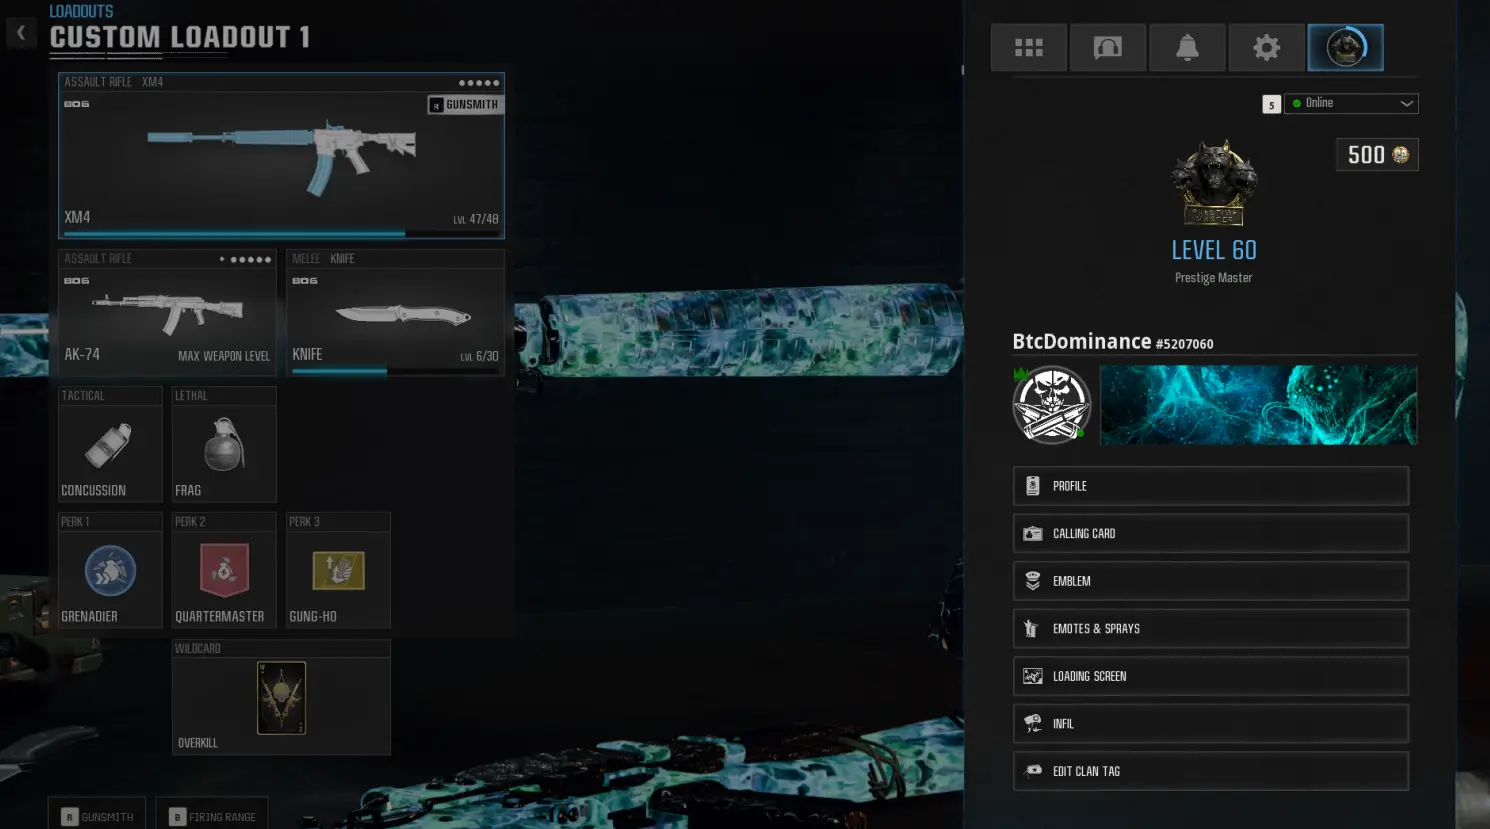
Task: Click the Gunsmith button in bottom bar
Action: click(97, 816)
